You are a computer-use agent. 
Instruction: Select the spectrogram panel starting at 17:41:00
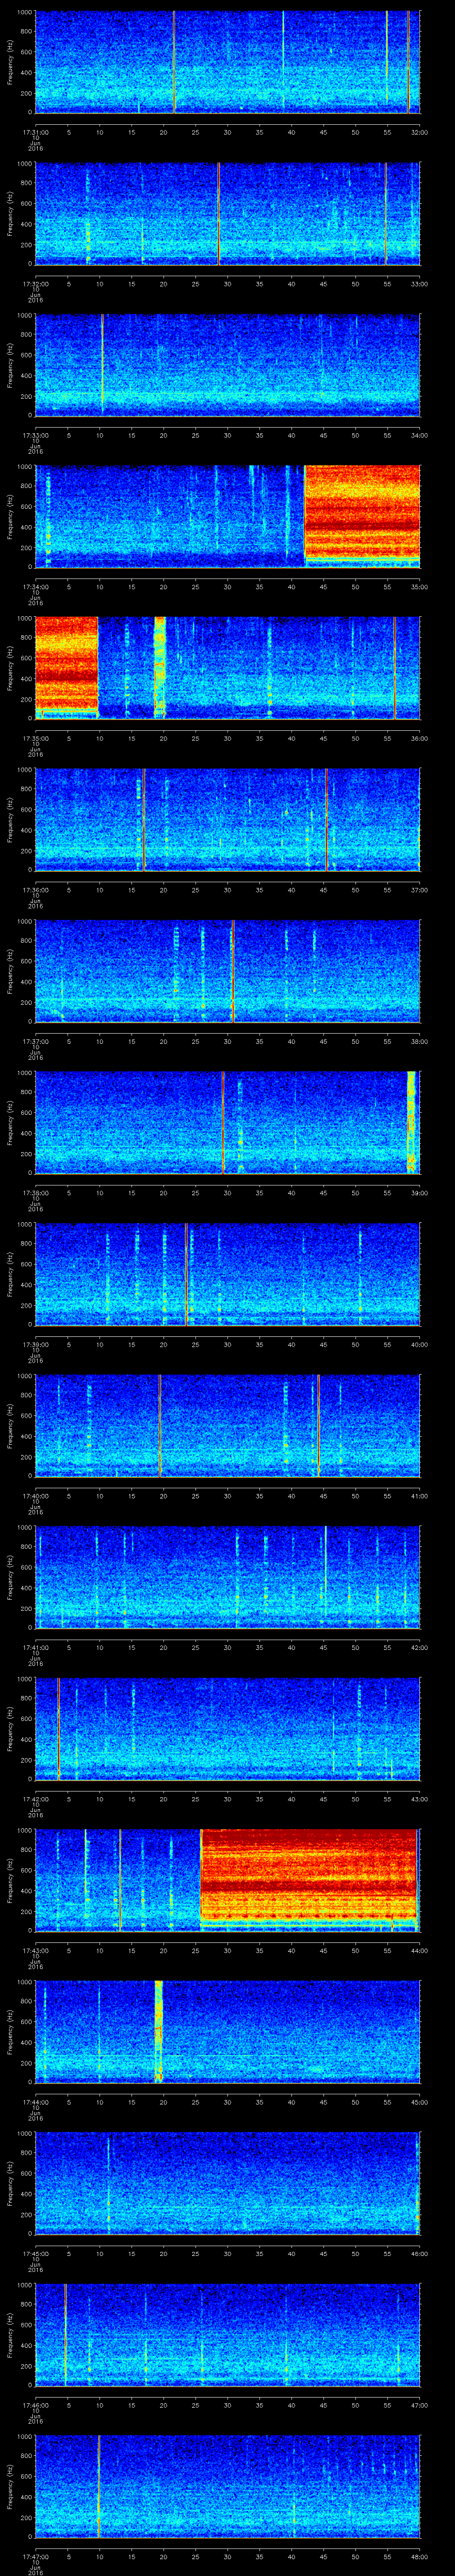click(x=227, y=1577)
